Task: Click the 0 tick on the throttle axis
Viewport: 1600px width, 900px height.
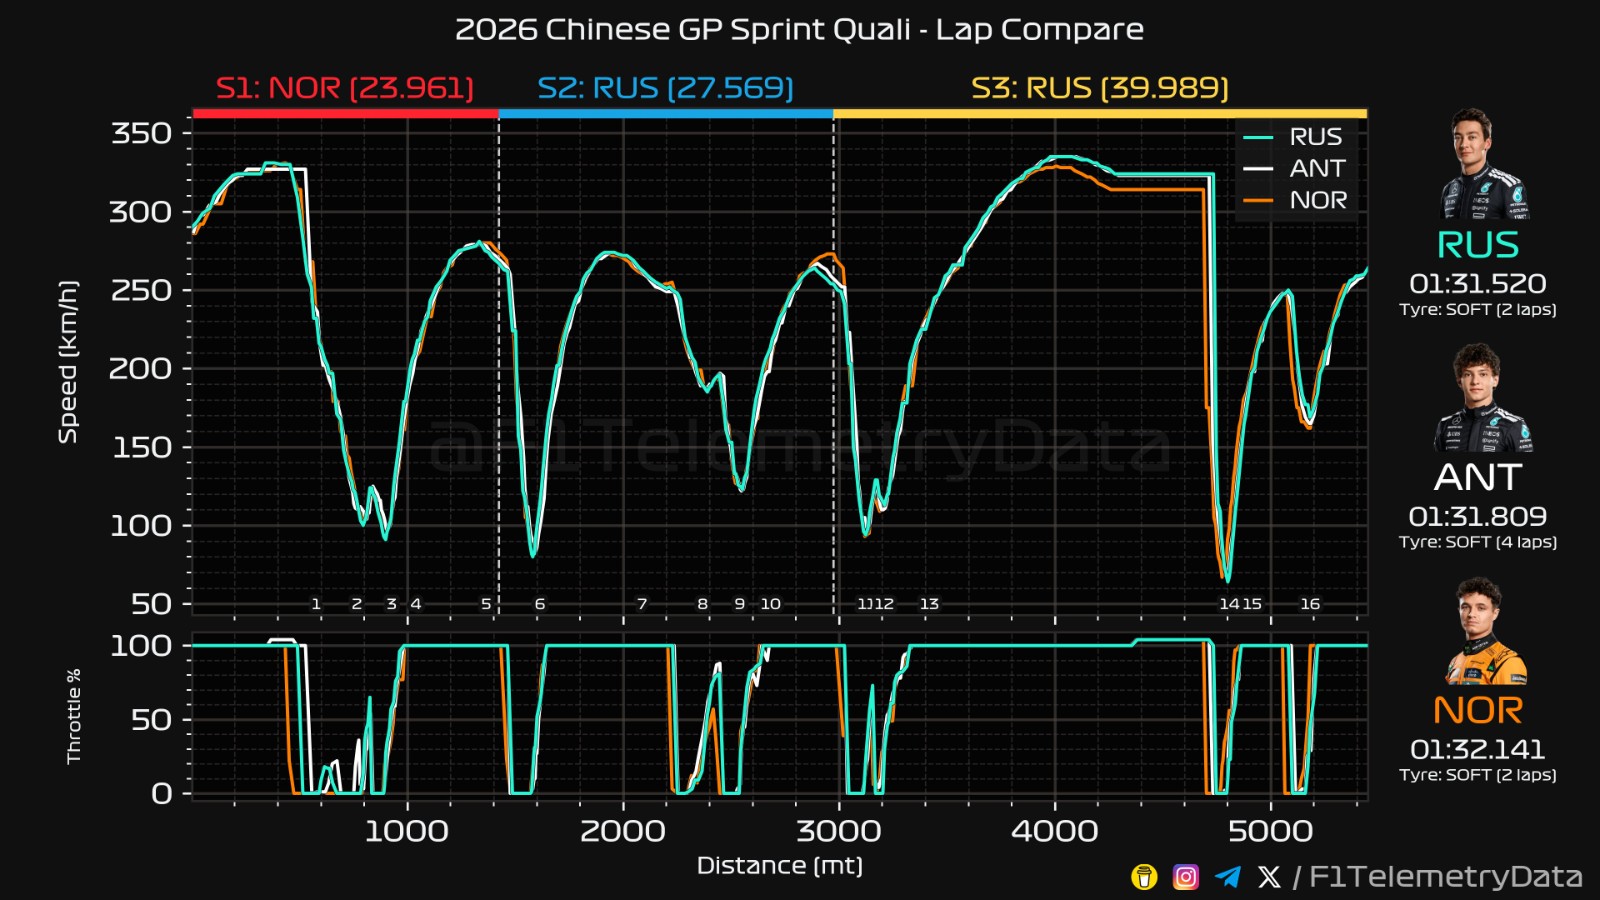Action: coord(162,794)
